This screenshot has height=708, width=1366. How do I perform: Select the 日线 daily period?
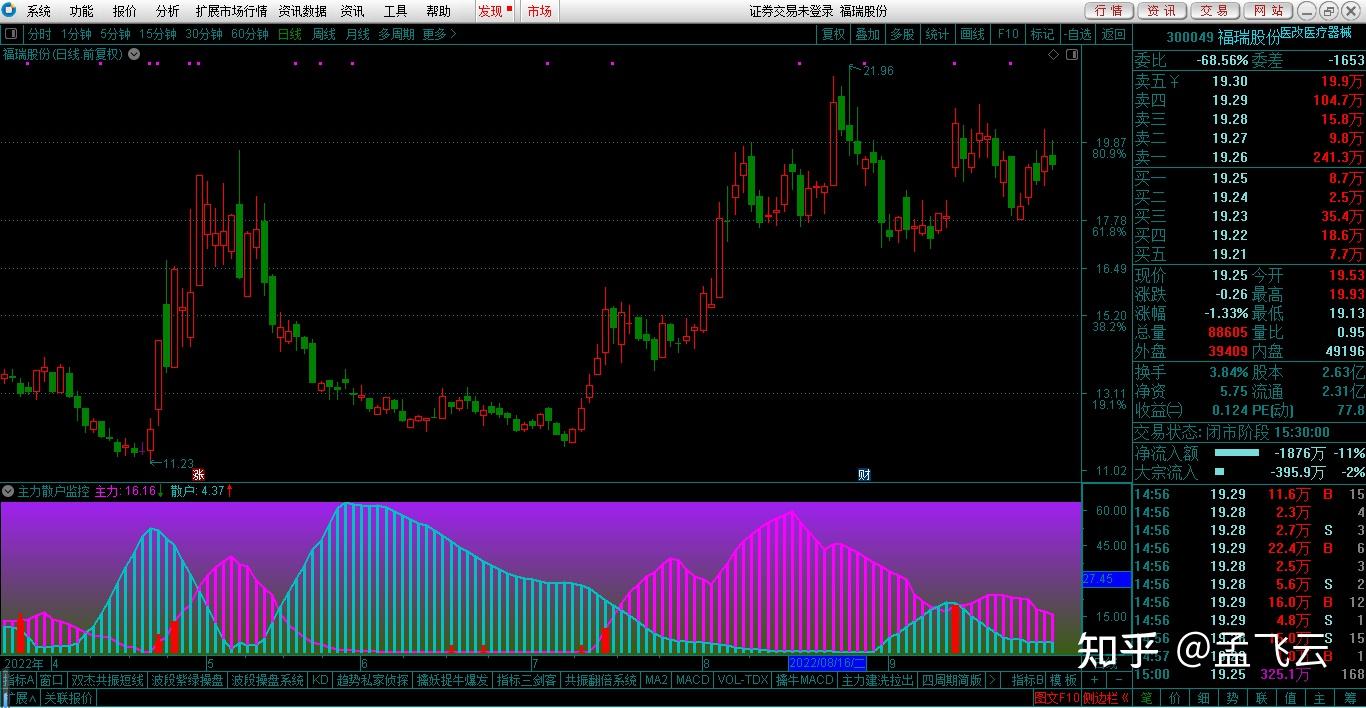[290, 34]
